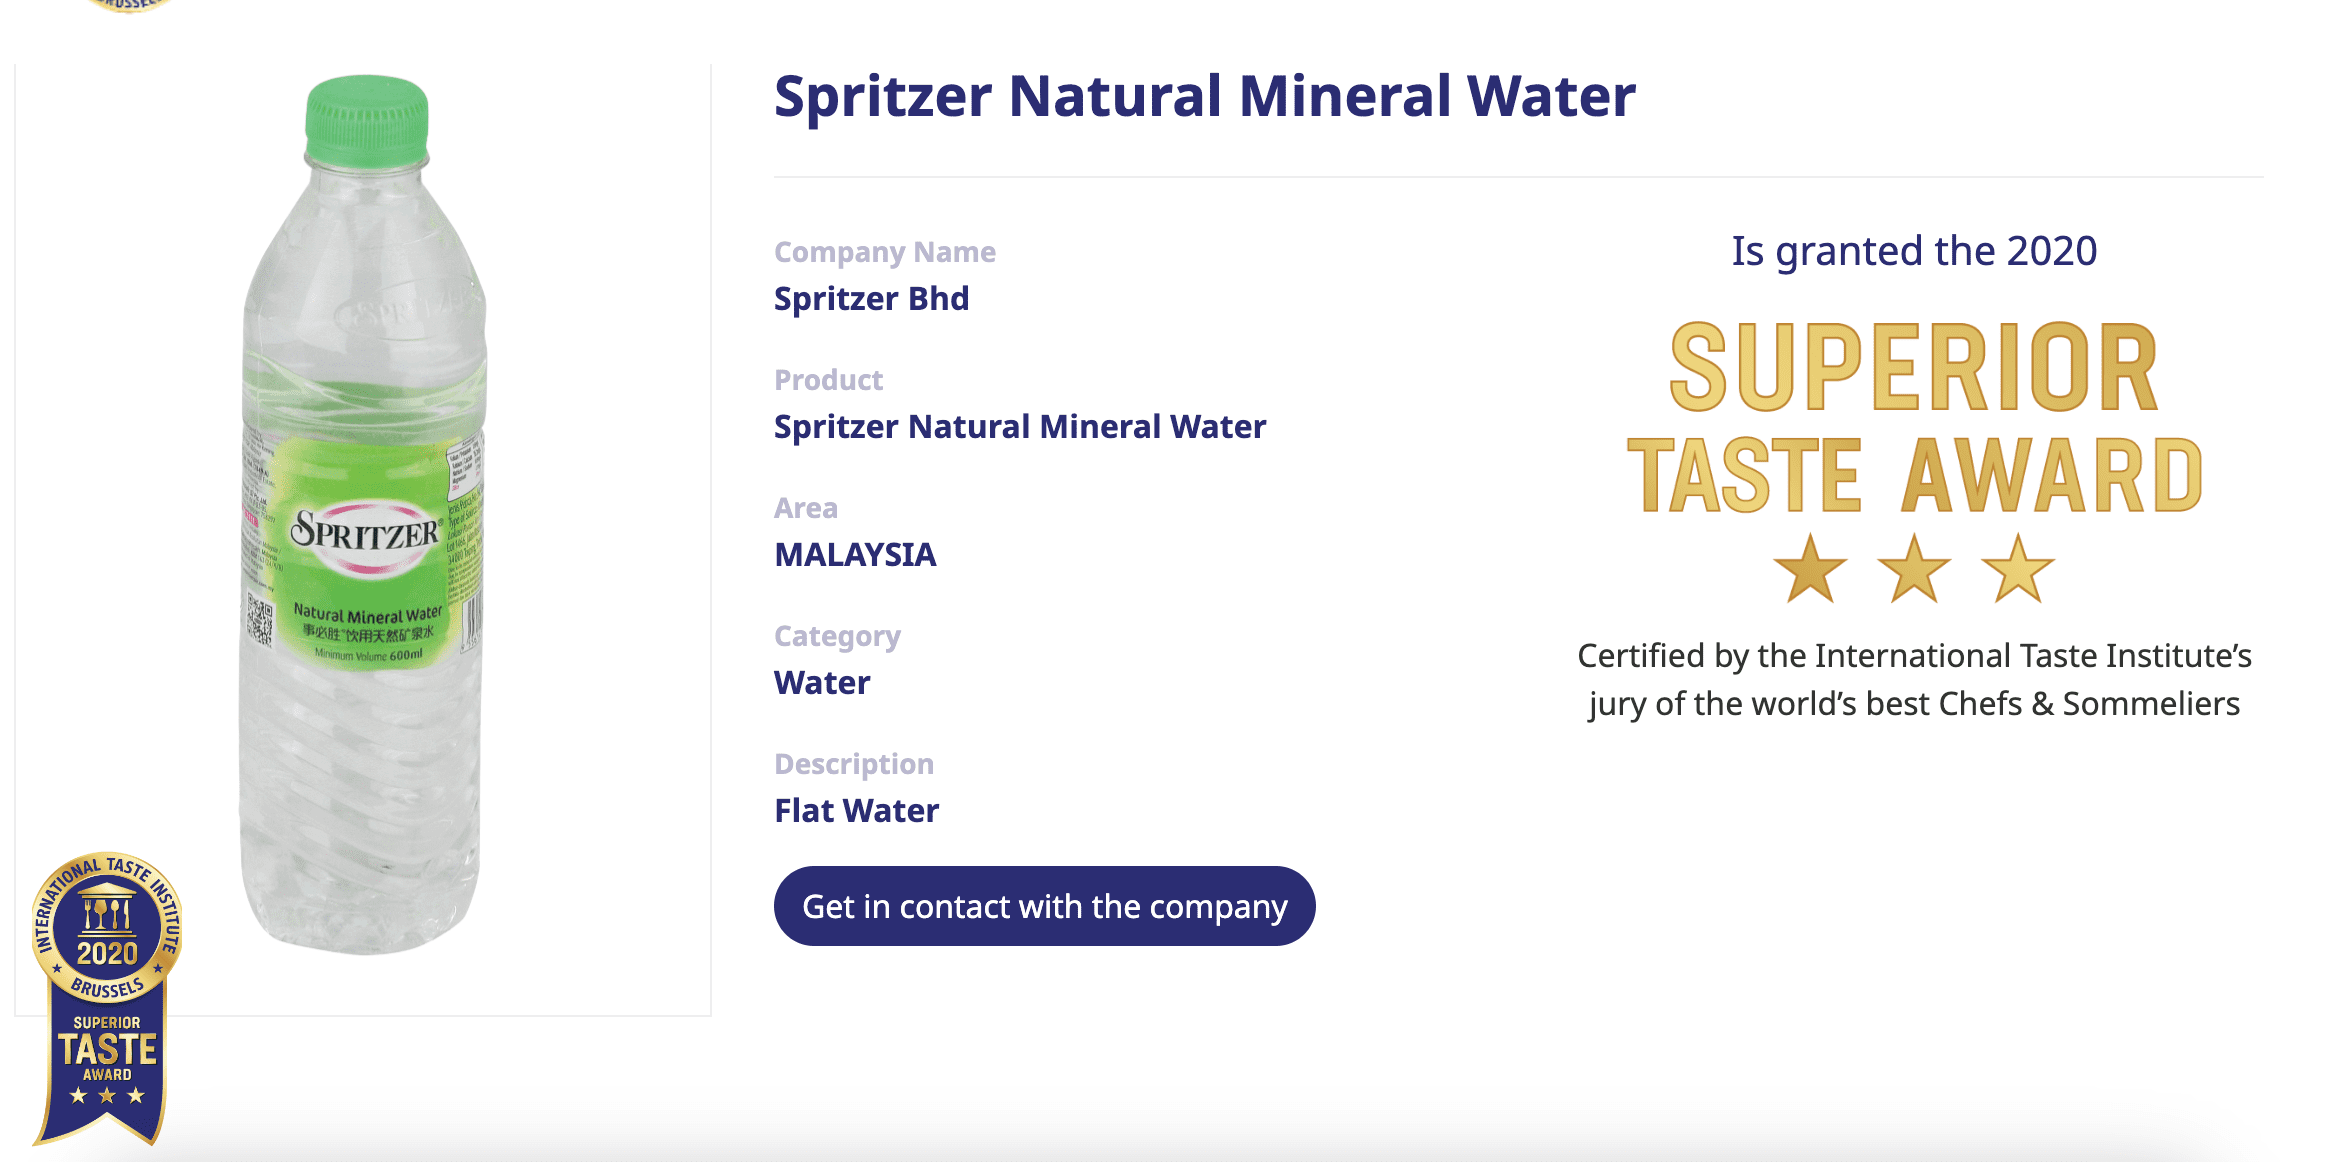2346x1162 pixels.
Task: Click the third gold star under the award title
Action: pyautogui.click(x=2018, y=570)
